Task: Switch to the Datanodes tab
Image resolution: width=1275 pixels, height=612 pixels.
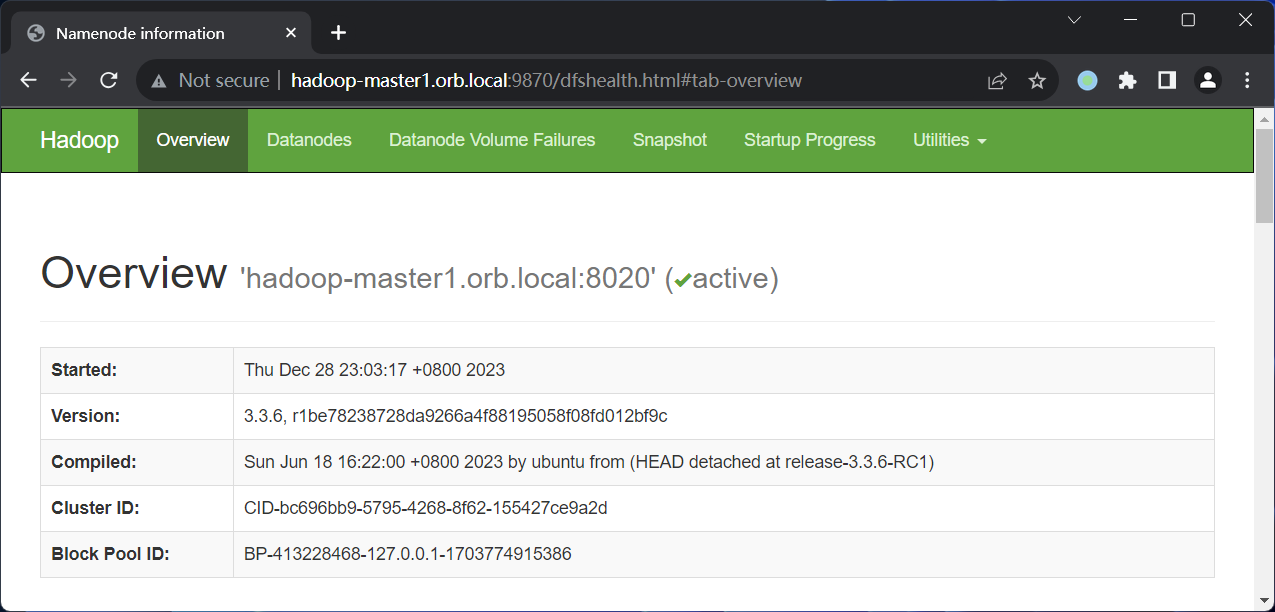Action: pos(309,140)
